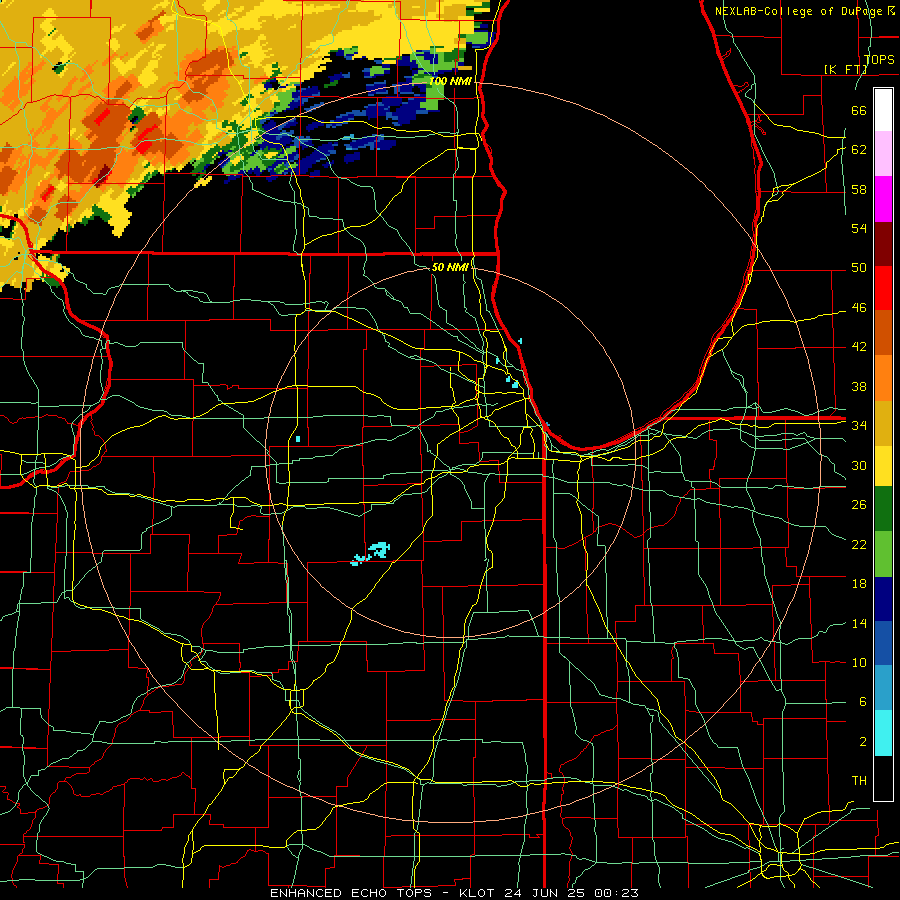Click the legend value '38'

point(859,386)
